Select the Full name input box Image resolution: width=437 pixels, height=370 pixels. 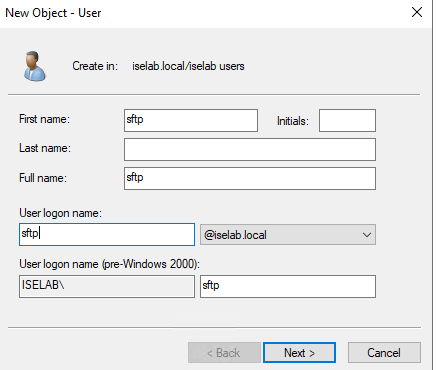tap(250, 179)
